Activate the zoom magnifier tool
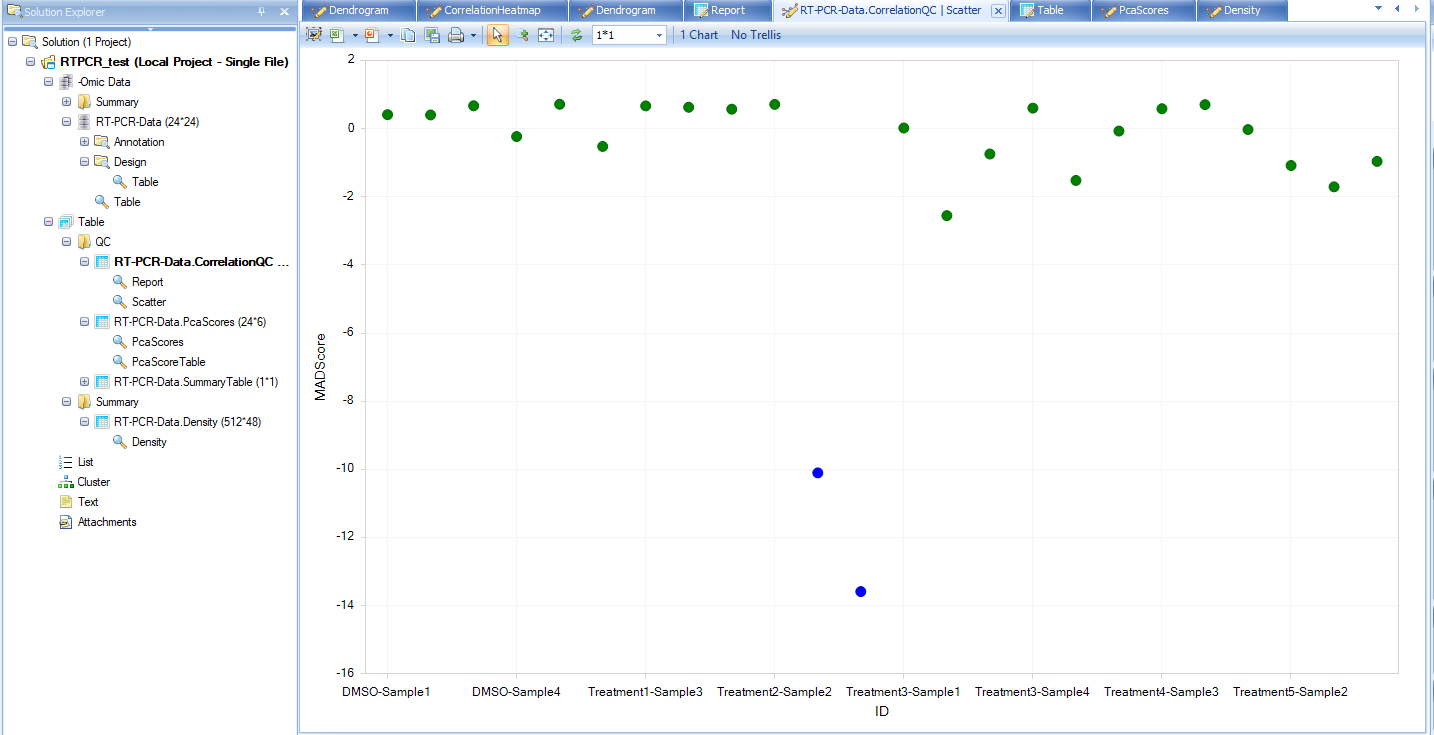This screenshot has height=735, width=1434. (522, 35)
